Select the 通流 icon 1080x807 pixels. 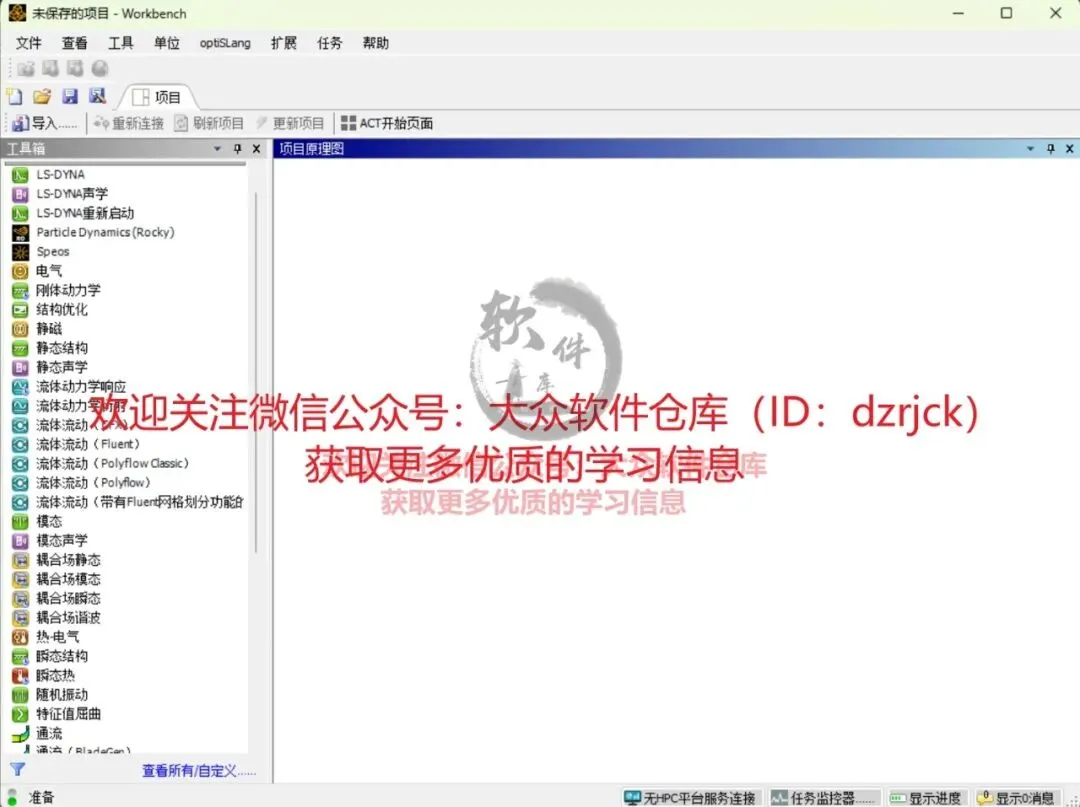(x=20, y=734)
